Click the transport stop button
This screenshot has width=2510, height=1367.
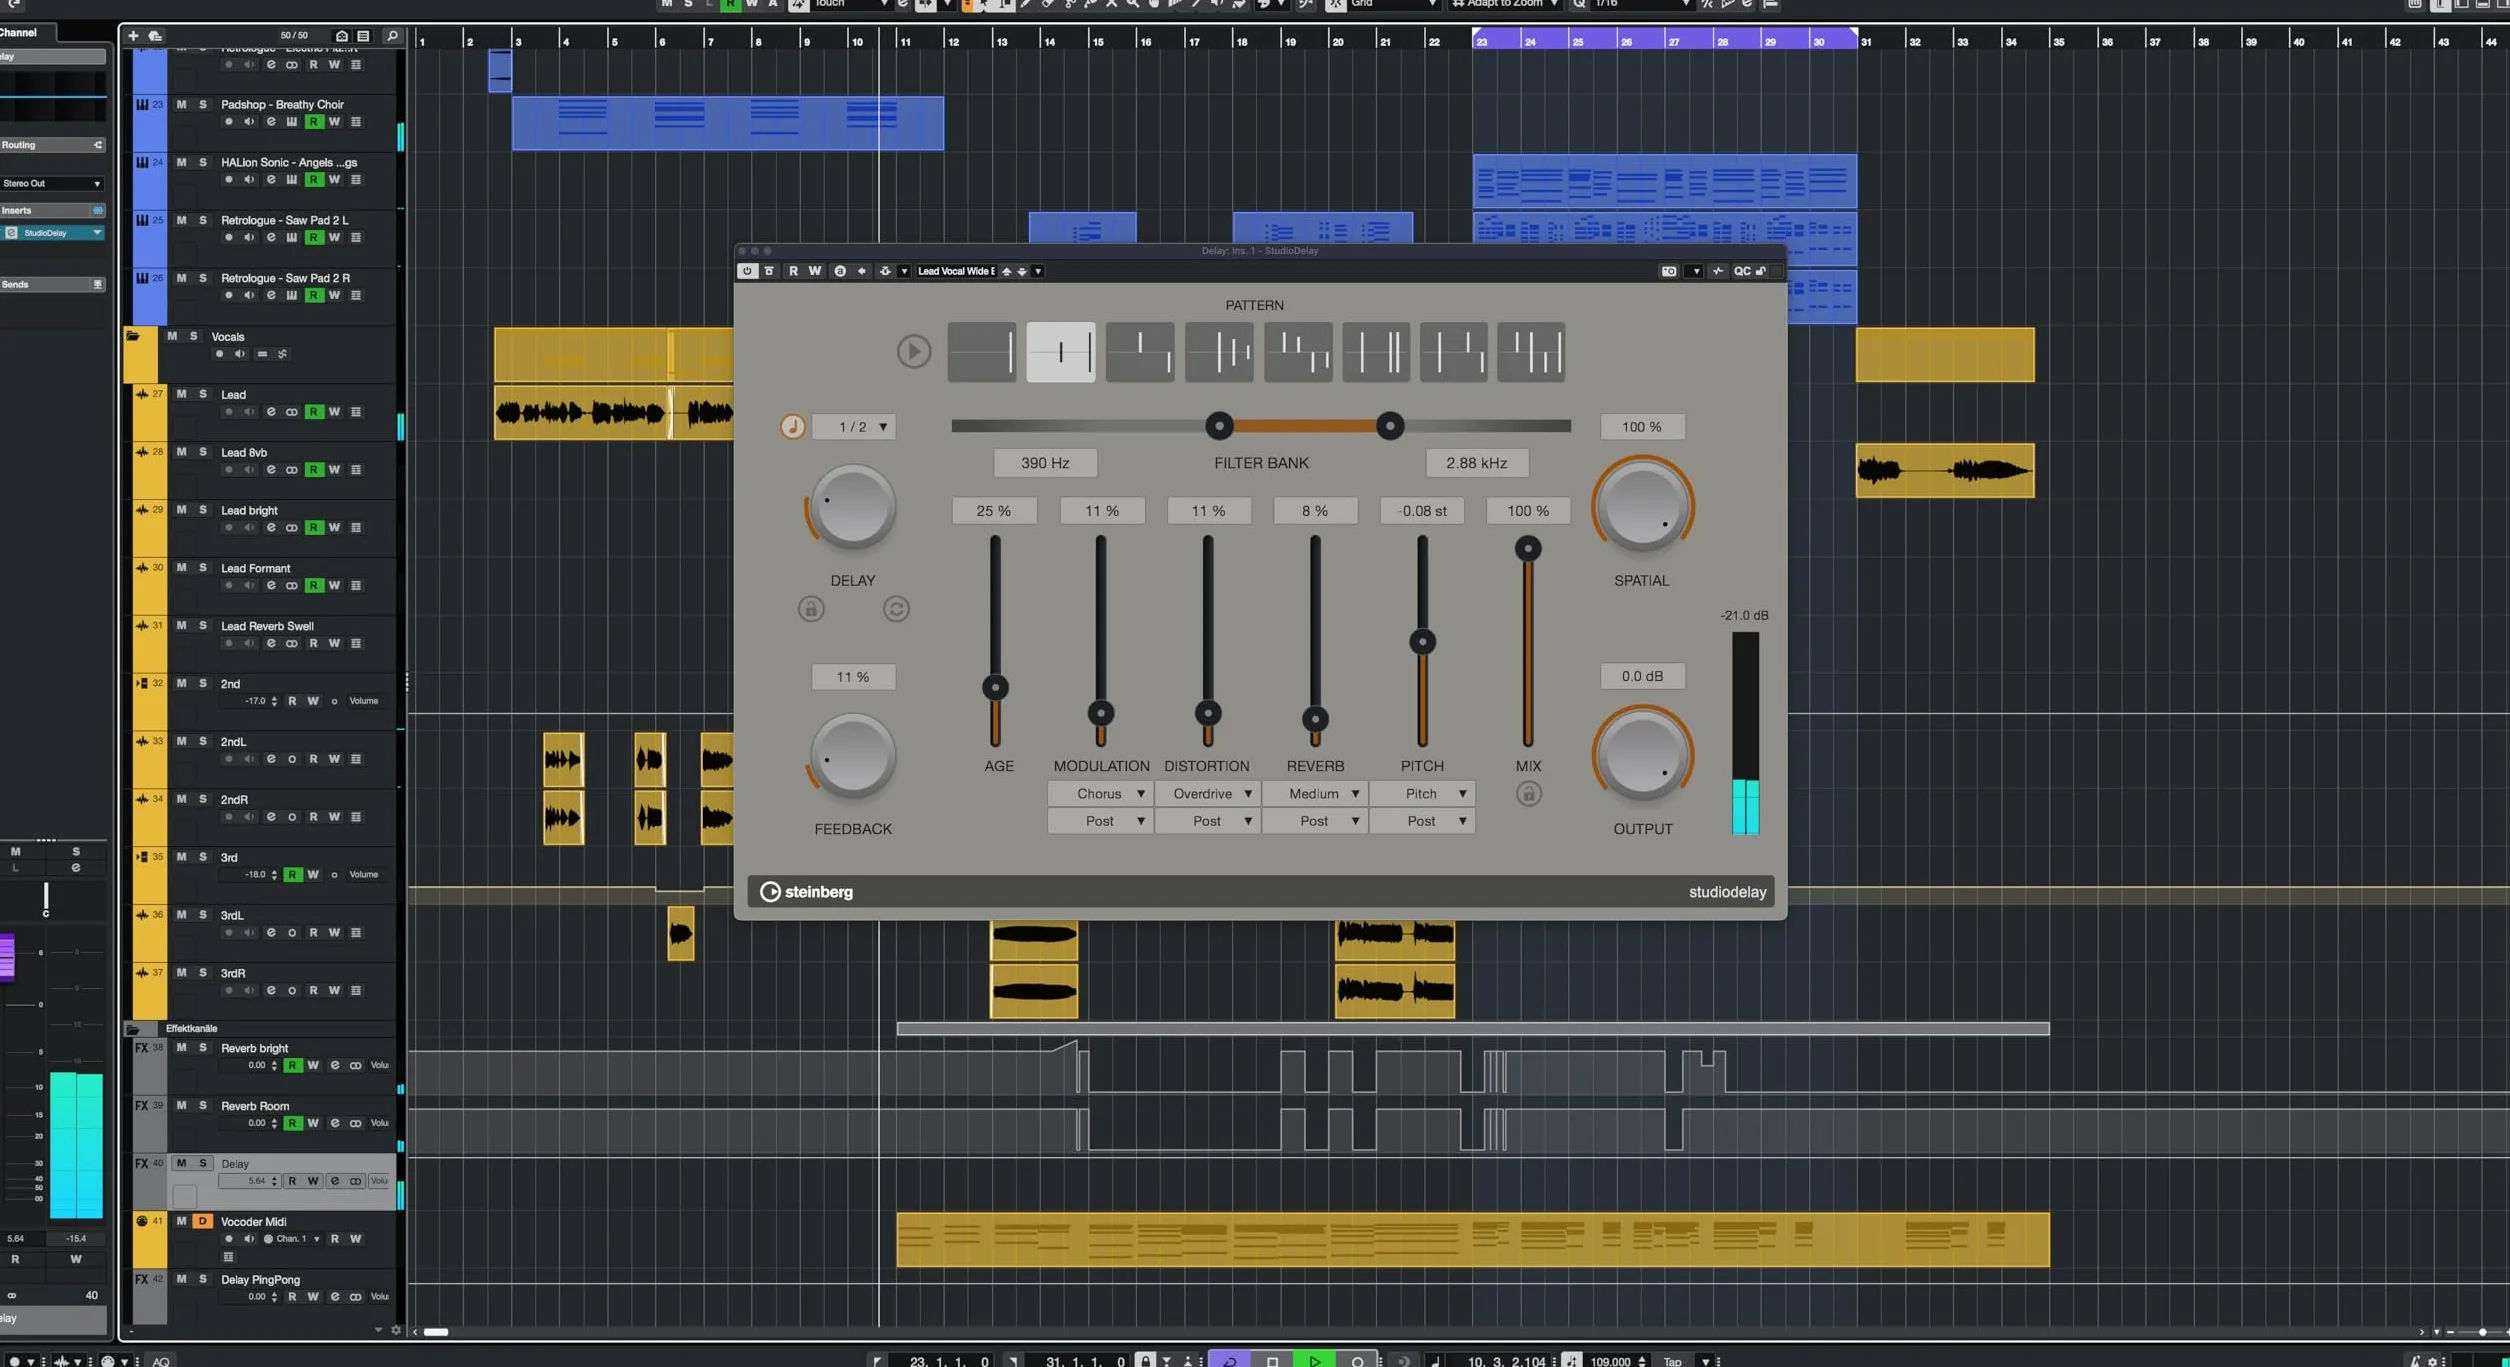(x=1272, y=1360)
